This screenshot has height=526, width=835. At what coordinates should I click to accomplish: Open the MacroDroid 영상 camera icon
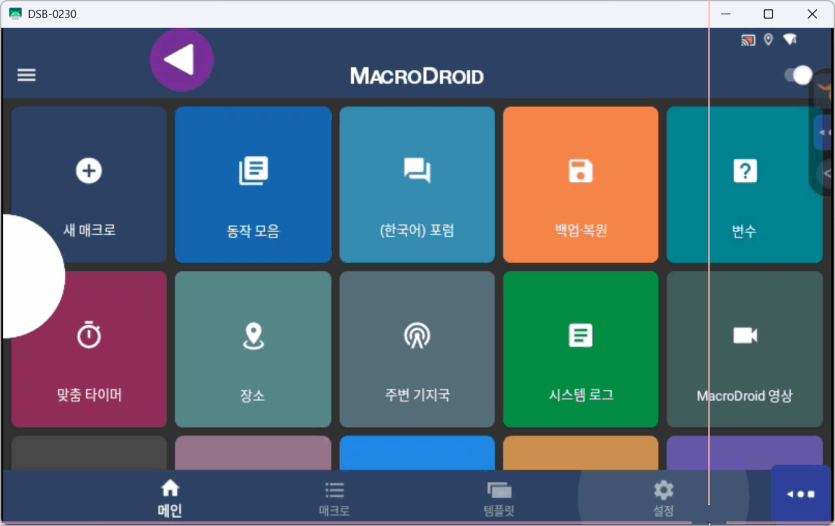[x=745, y=335]
